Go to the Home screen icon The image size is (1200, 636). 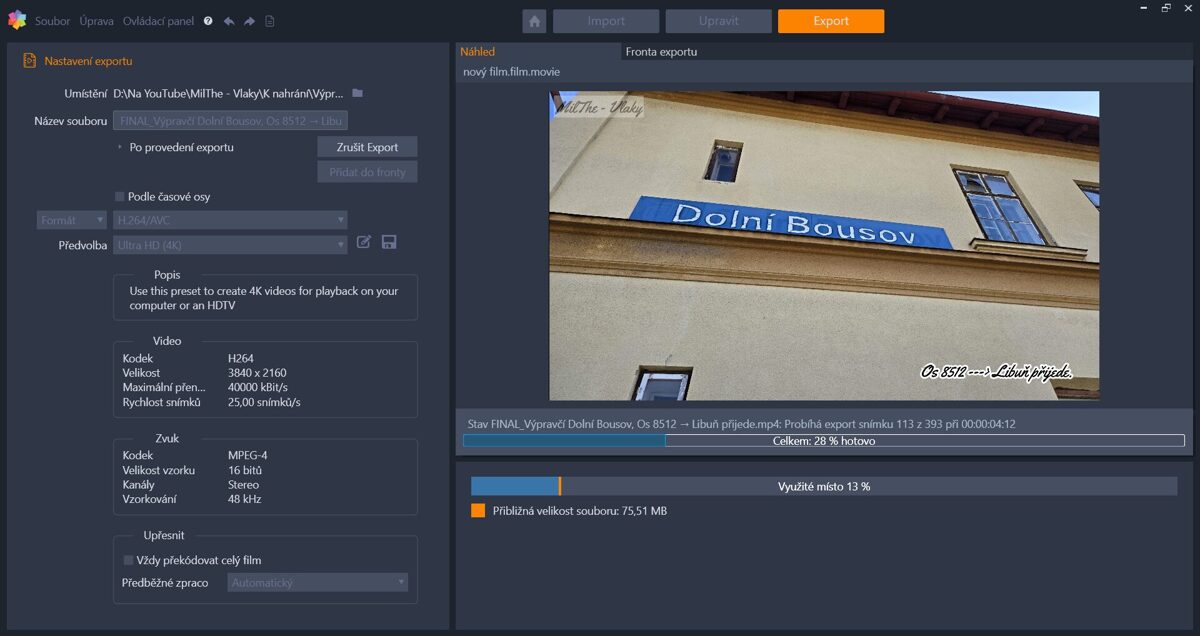tap(534, 21)
